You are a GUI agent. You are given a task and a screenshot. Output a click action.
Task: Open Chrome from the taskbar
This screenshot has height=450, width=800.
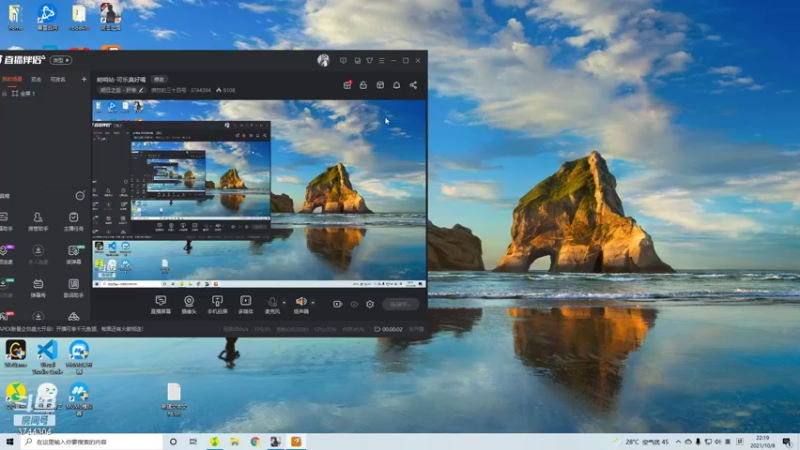[255, 441]
